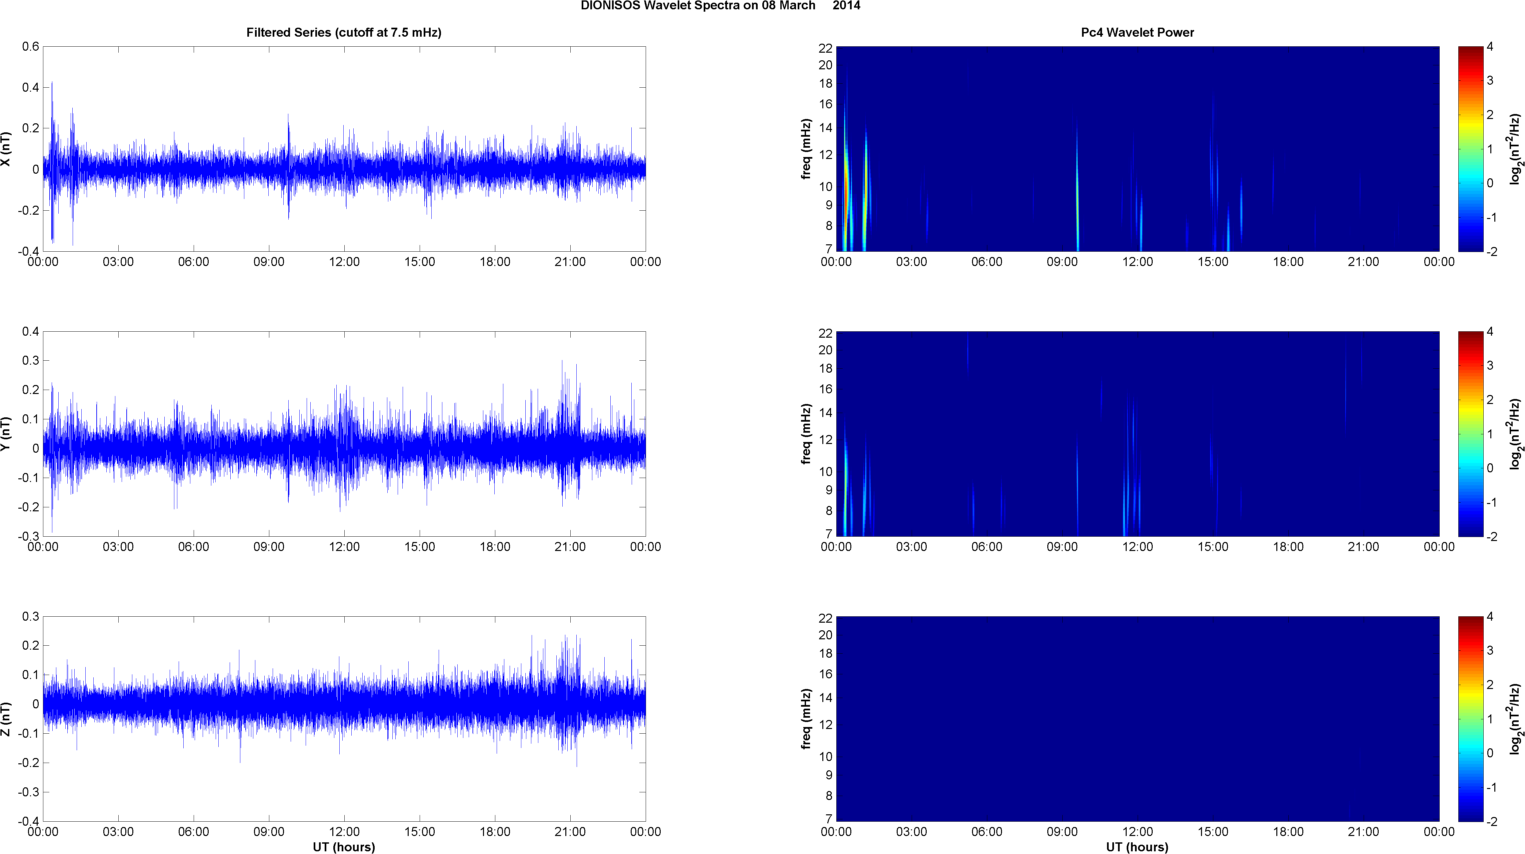
Task: Click 'freq (mHz)' label of middle spectrogram
Action: point(806,434)
